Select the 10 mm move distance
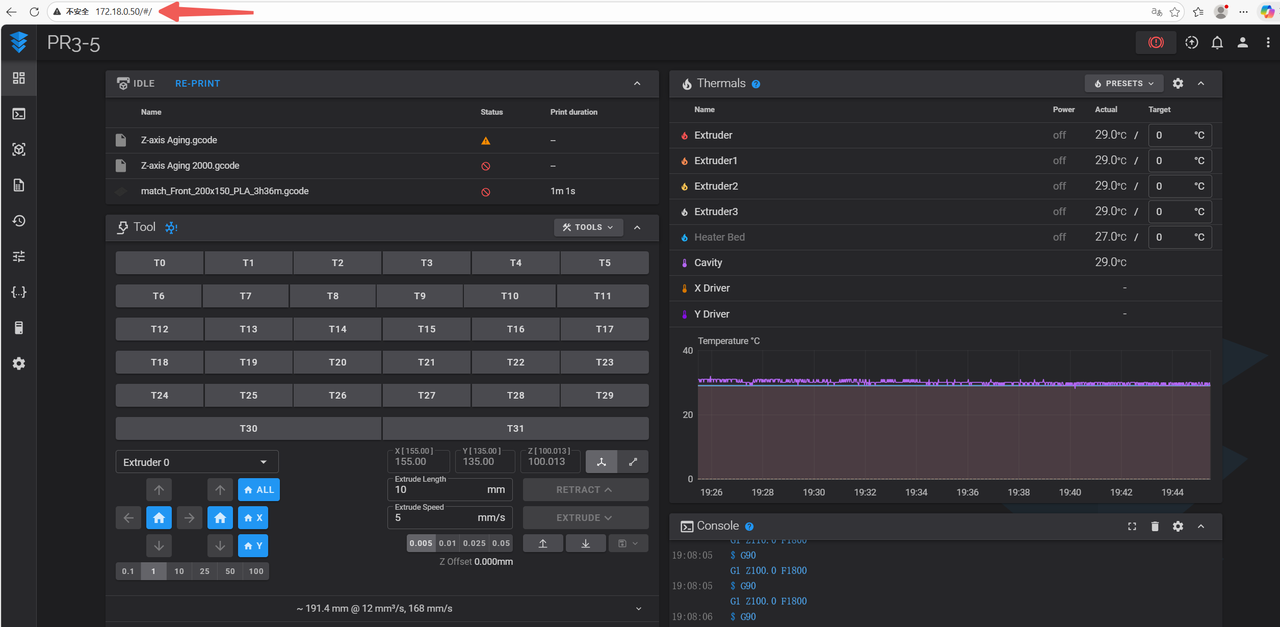The image size is (1280, 627). coord(179,571)
